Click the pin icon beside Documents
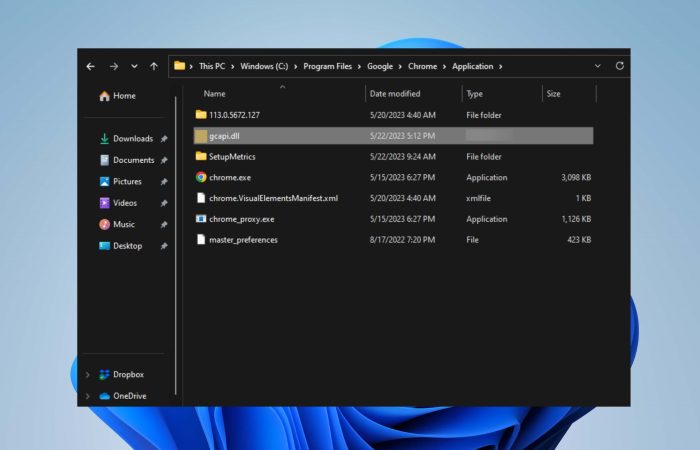 [164, 160]
